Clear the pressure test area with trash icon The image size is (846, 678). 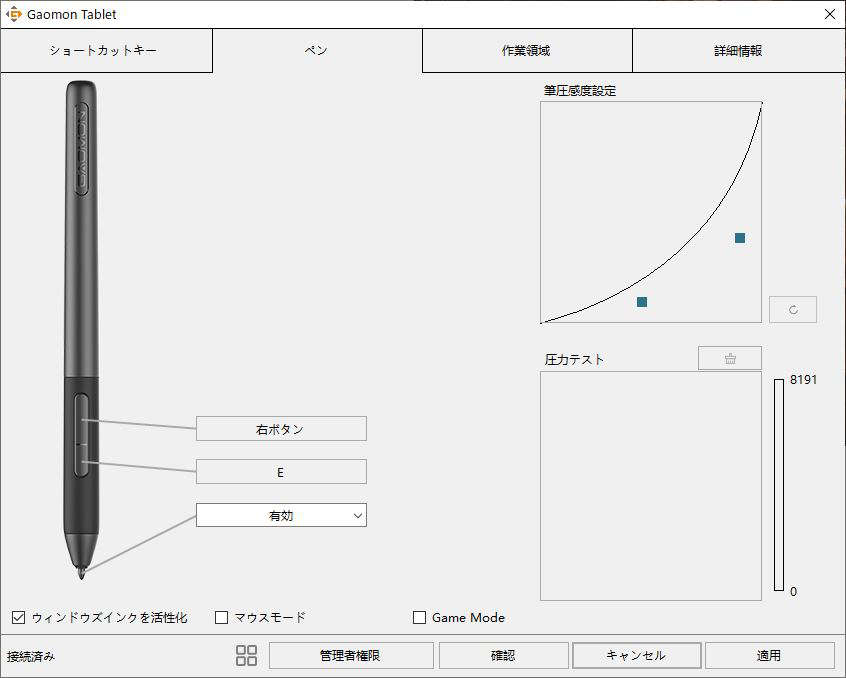729,358
